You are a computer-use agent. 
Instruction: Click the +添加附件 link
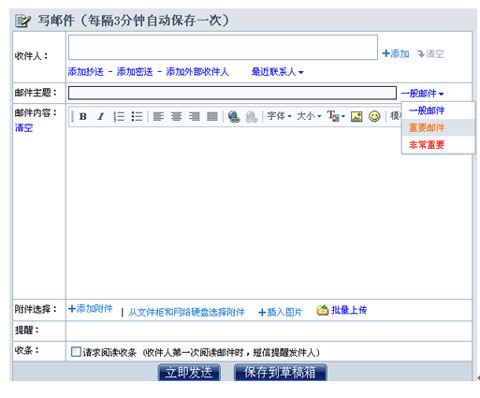pos(90,309)
